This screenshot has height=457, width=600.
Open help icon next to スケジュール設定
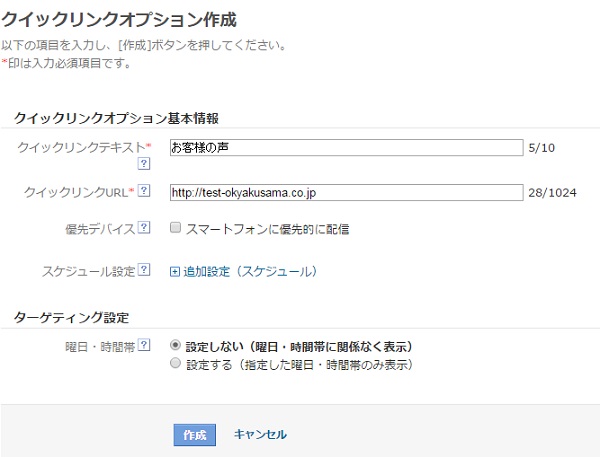click(143, 270)
